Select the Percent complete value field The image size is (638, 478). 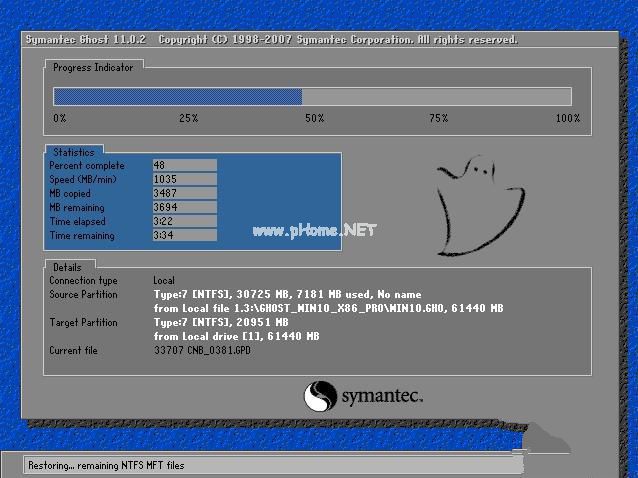point(185,165)
